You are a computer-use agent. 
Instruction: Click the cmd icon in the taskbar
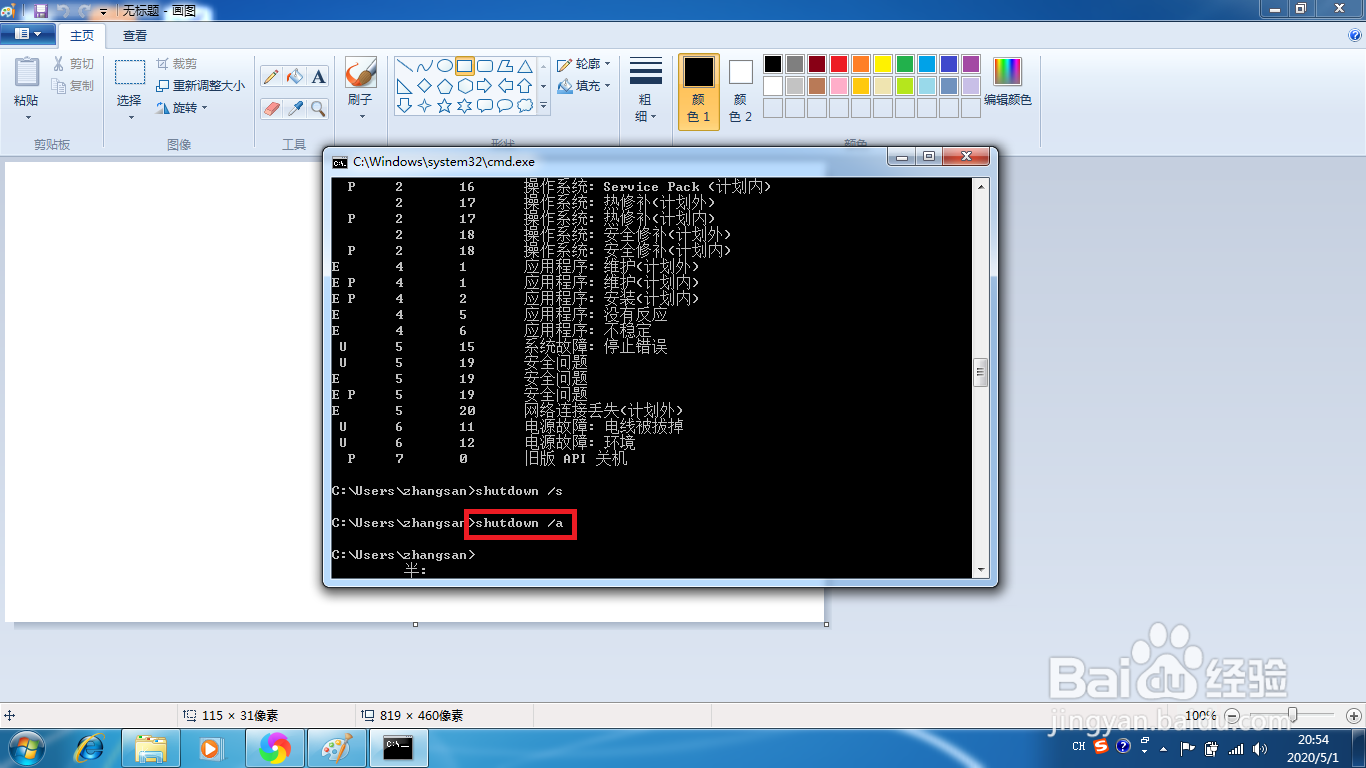tap(398, 747)
